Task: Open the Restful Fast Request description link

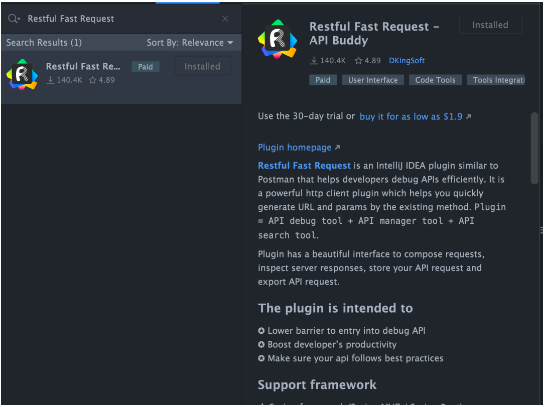Action: pos(304,165)
